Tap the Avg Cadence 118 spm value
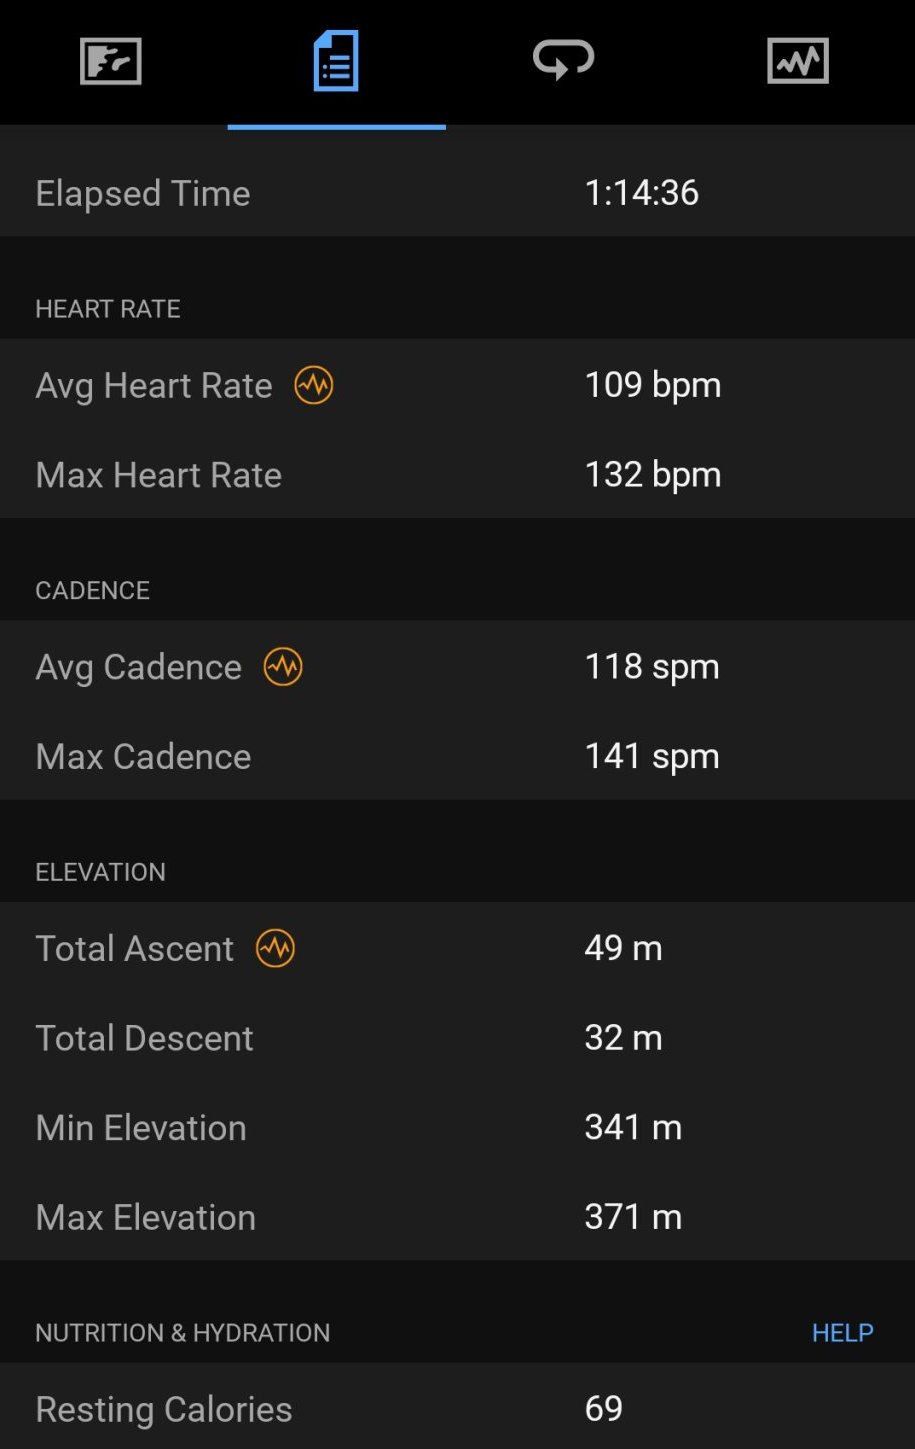The height and width of the screenshot is (1449, 915). [x=651, y=667]
